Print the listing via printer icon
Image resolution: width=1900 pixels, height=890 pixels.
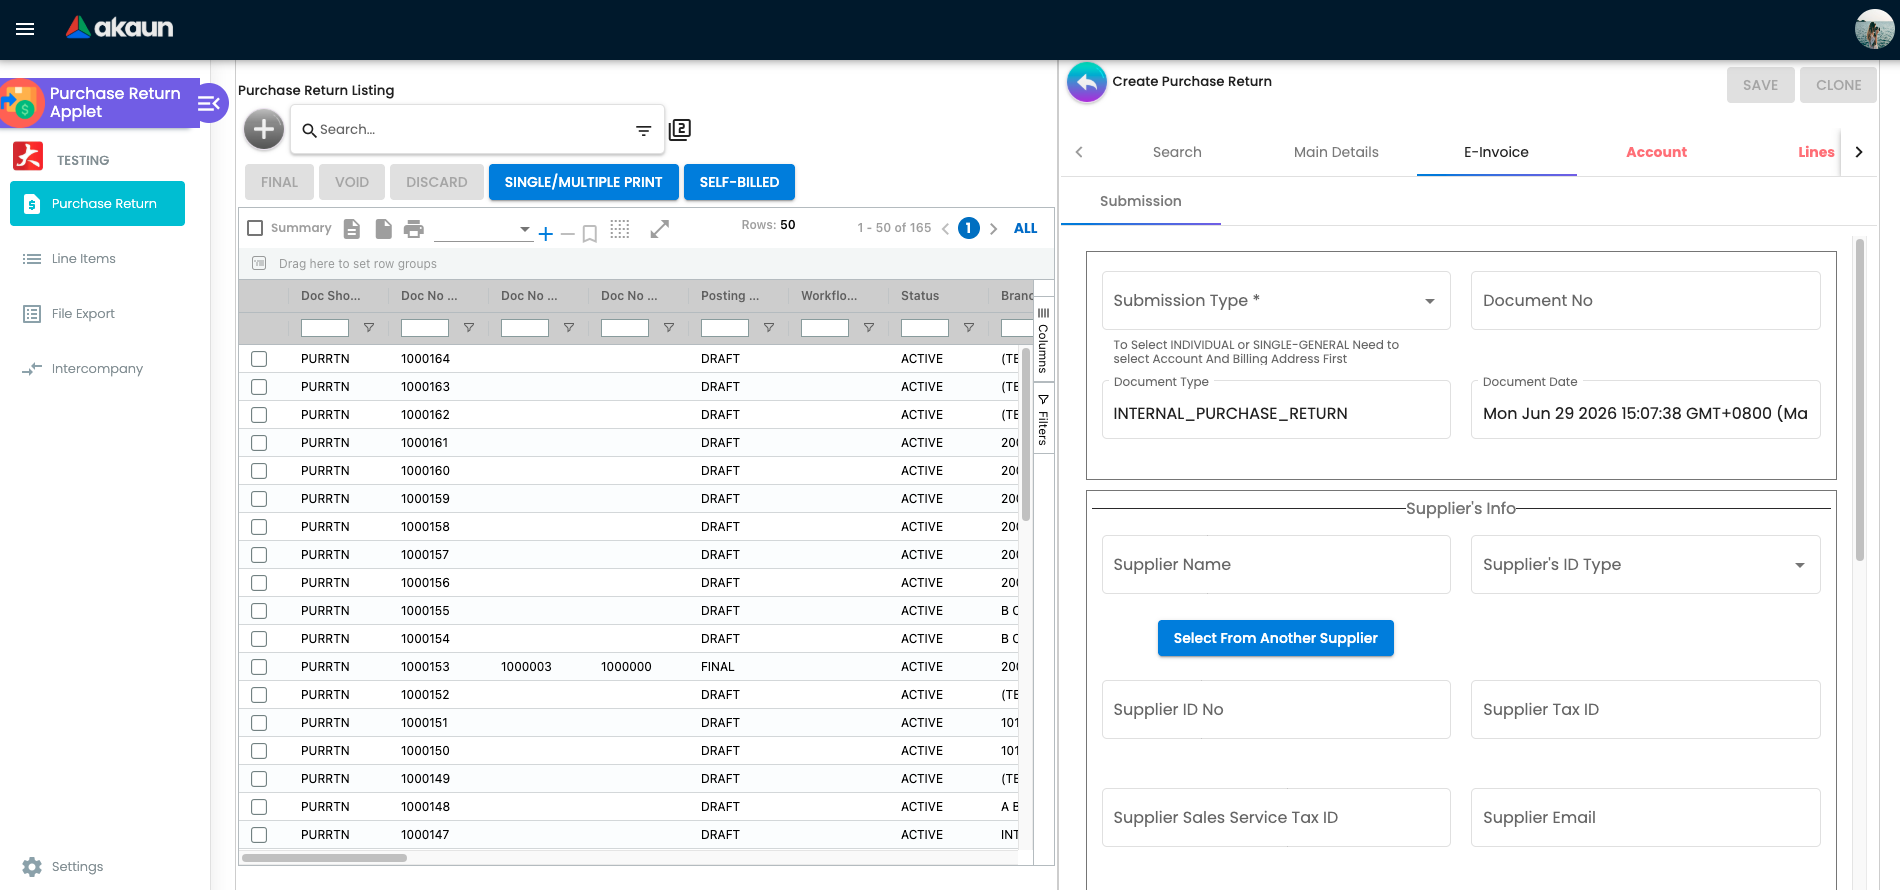tap(414, 229)
